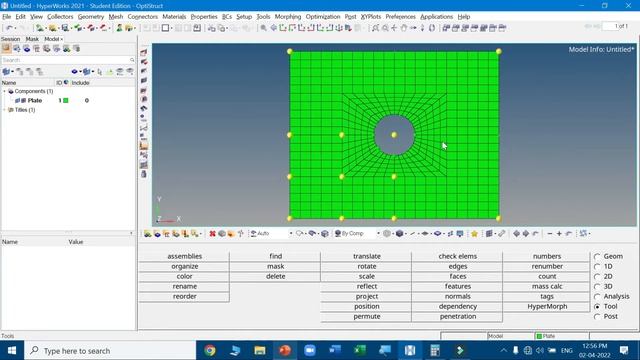
Task: Click the mass calc panel button
Action: click(547, 286)
